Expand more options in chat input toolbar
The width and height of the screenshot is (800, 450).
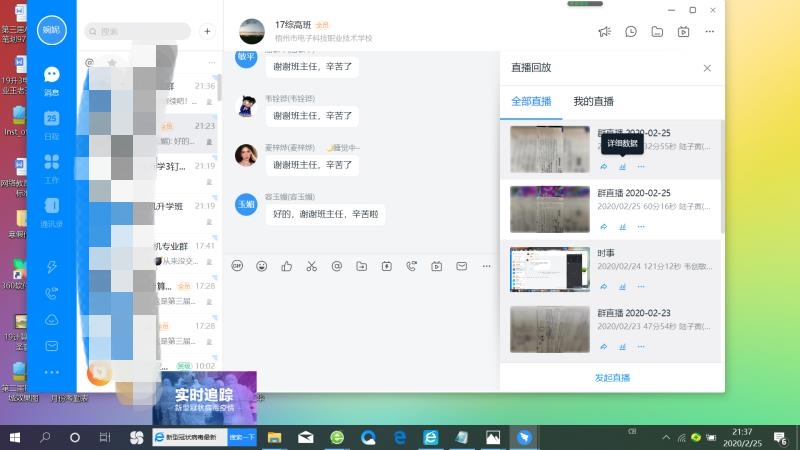click(x=487, y=266)
